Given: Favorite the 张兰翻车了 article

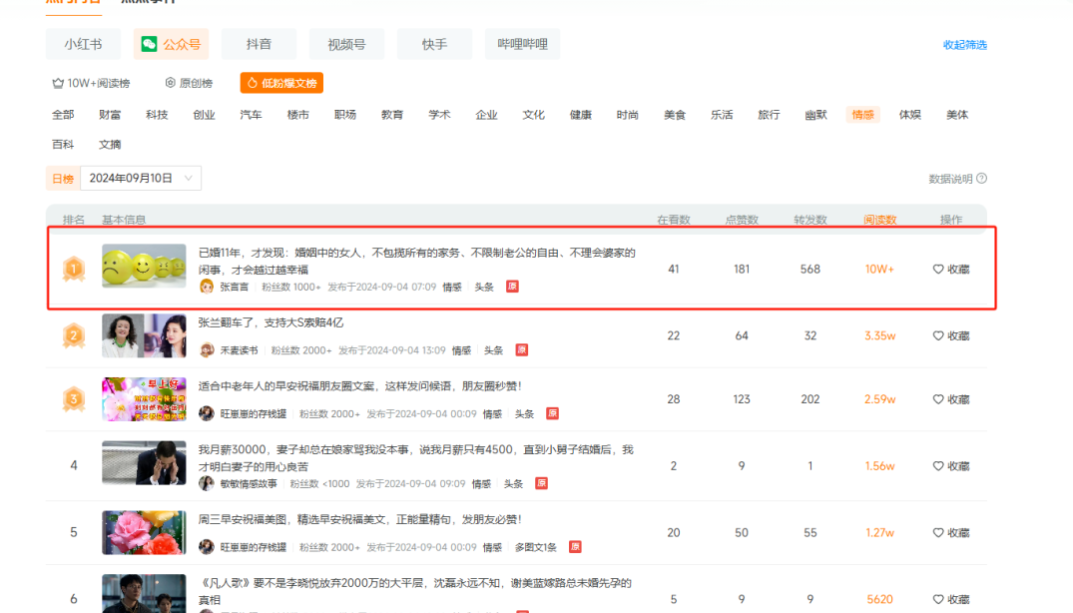Looking at the screenshot, I should tap(951, 336).
